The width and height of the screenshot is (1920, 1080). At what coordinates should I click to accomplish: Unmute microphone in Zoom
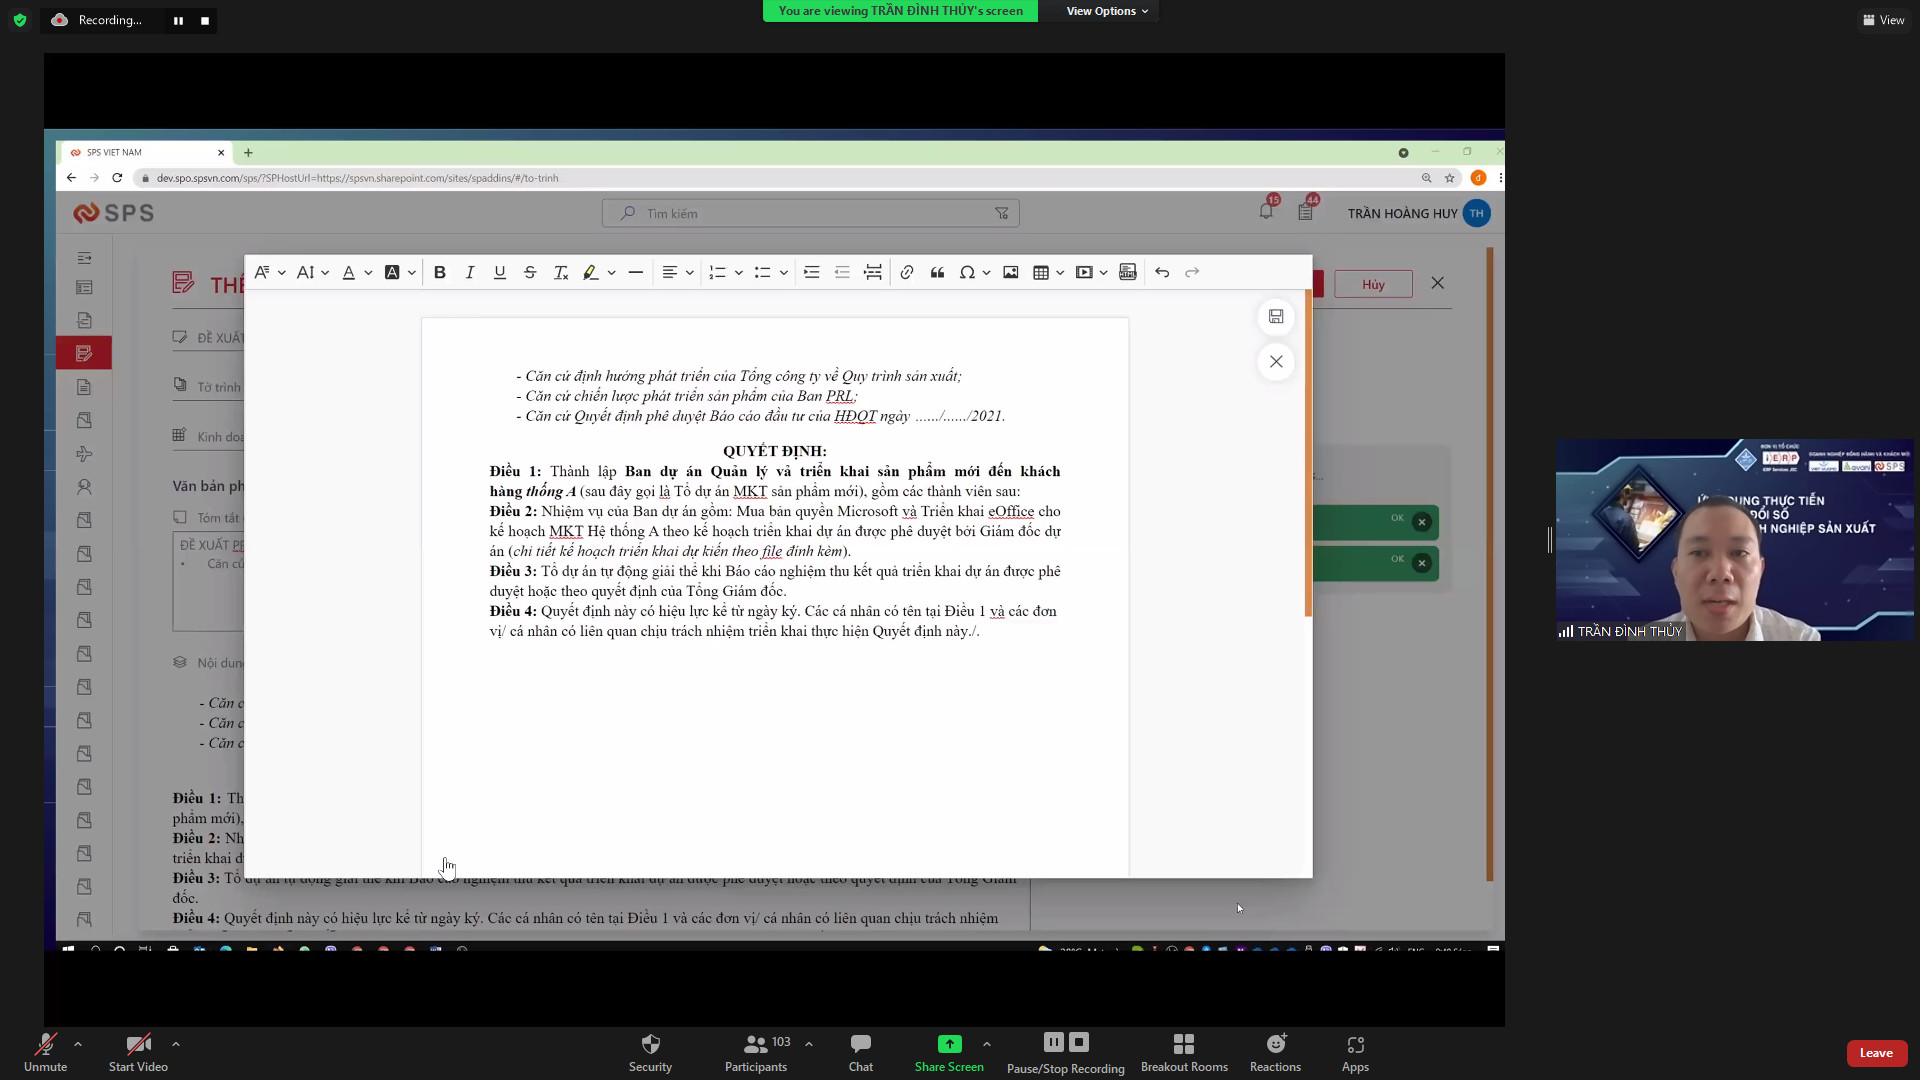(45, 1053)
